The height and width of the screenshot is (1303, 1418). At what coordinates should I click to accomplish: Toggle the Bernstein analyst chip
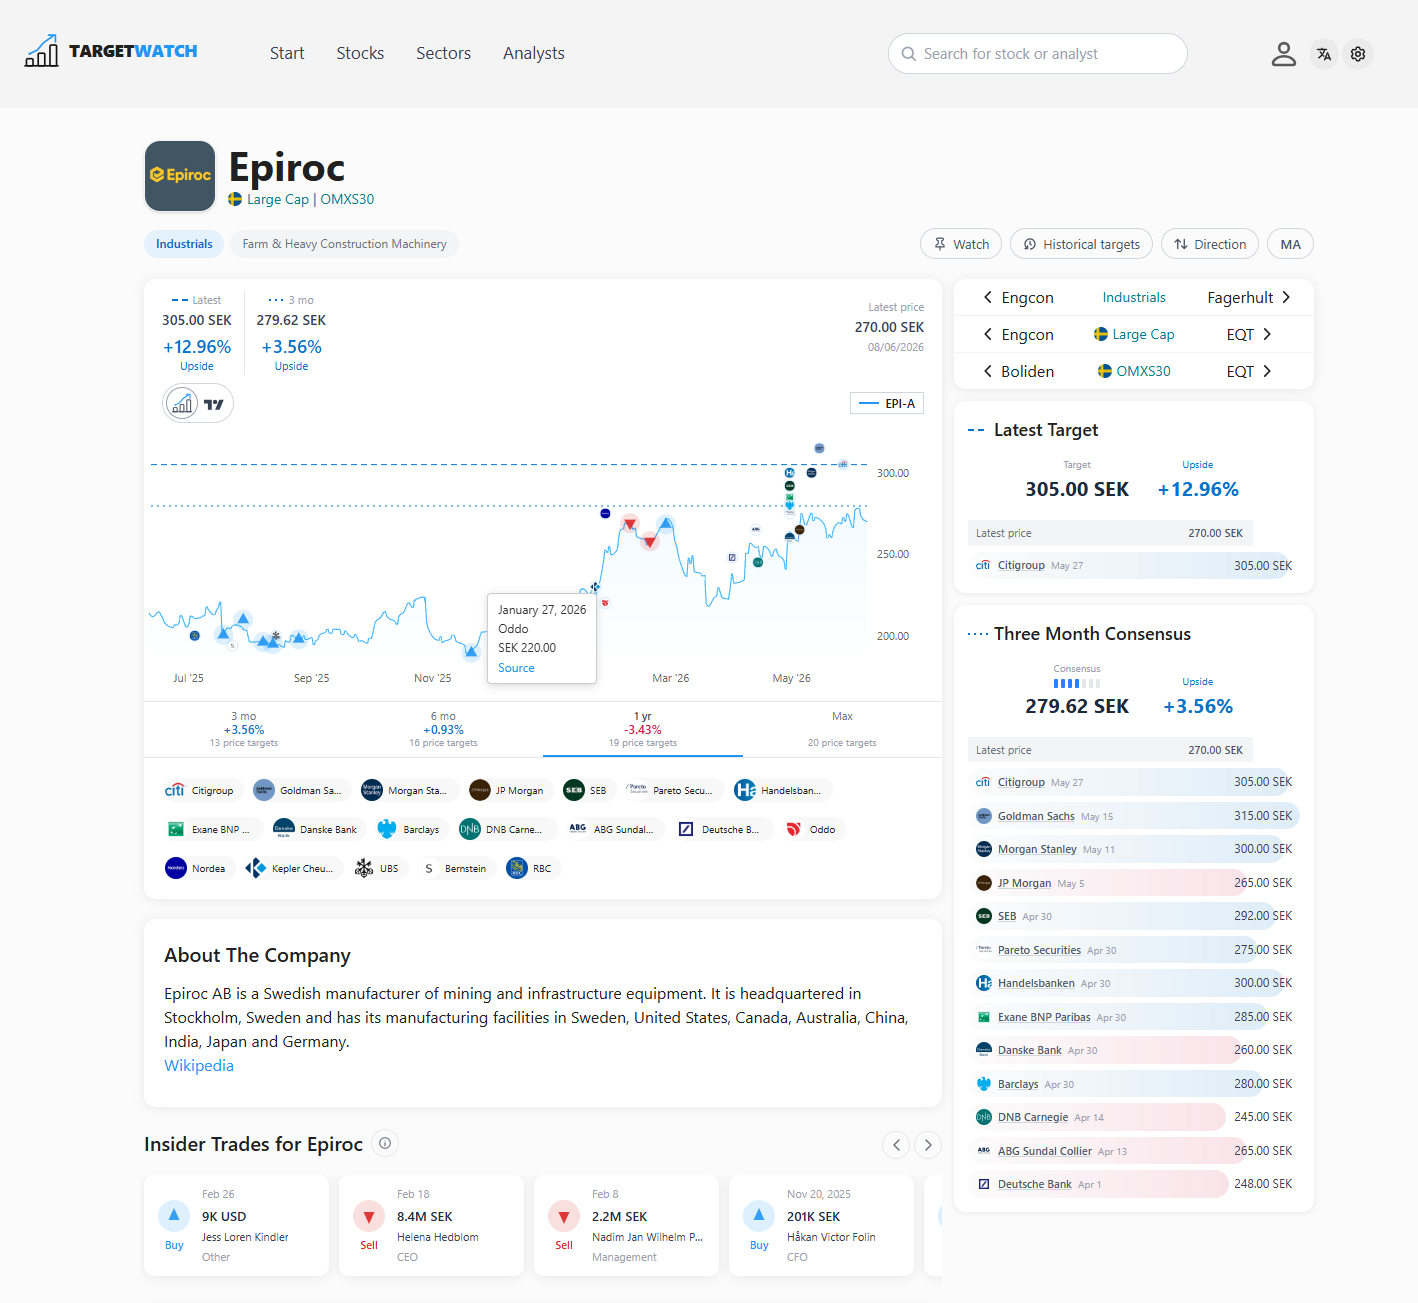pos(456,868)
